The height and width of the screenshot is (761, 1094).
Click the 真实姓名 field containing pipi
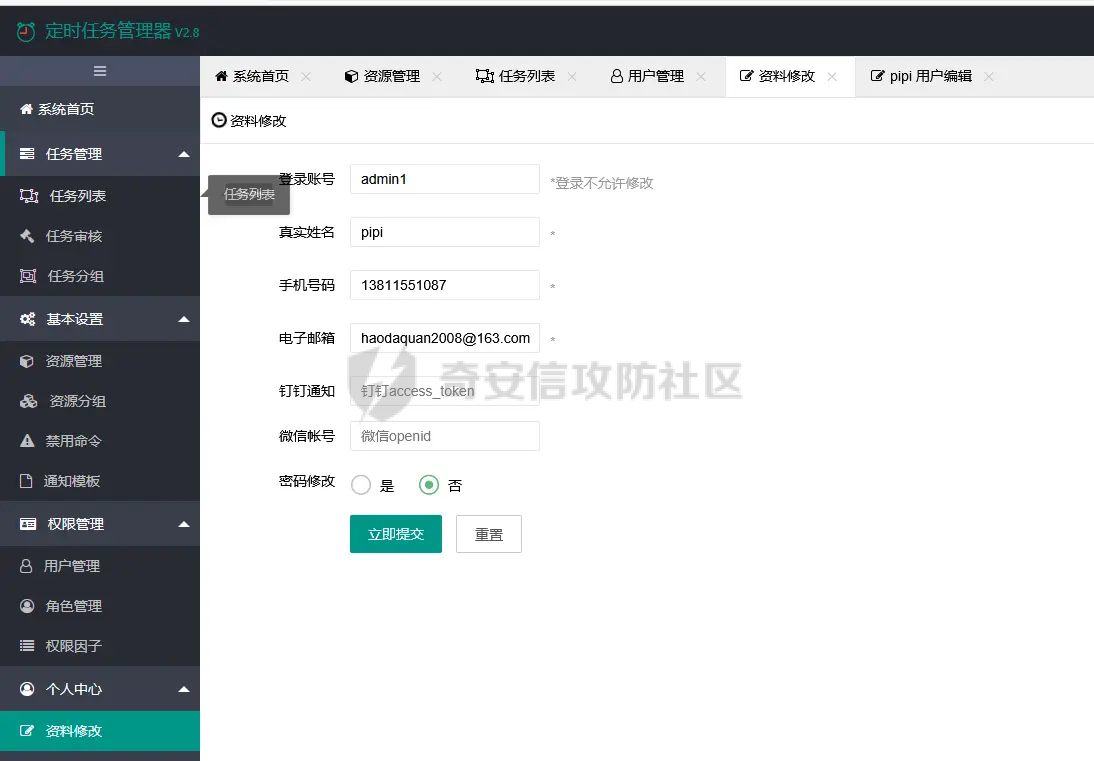[x=444, y=232]
